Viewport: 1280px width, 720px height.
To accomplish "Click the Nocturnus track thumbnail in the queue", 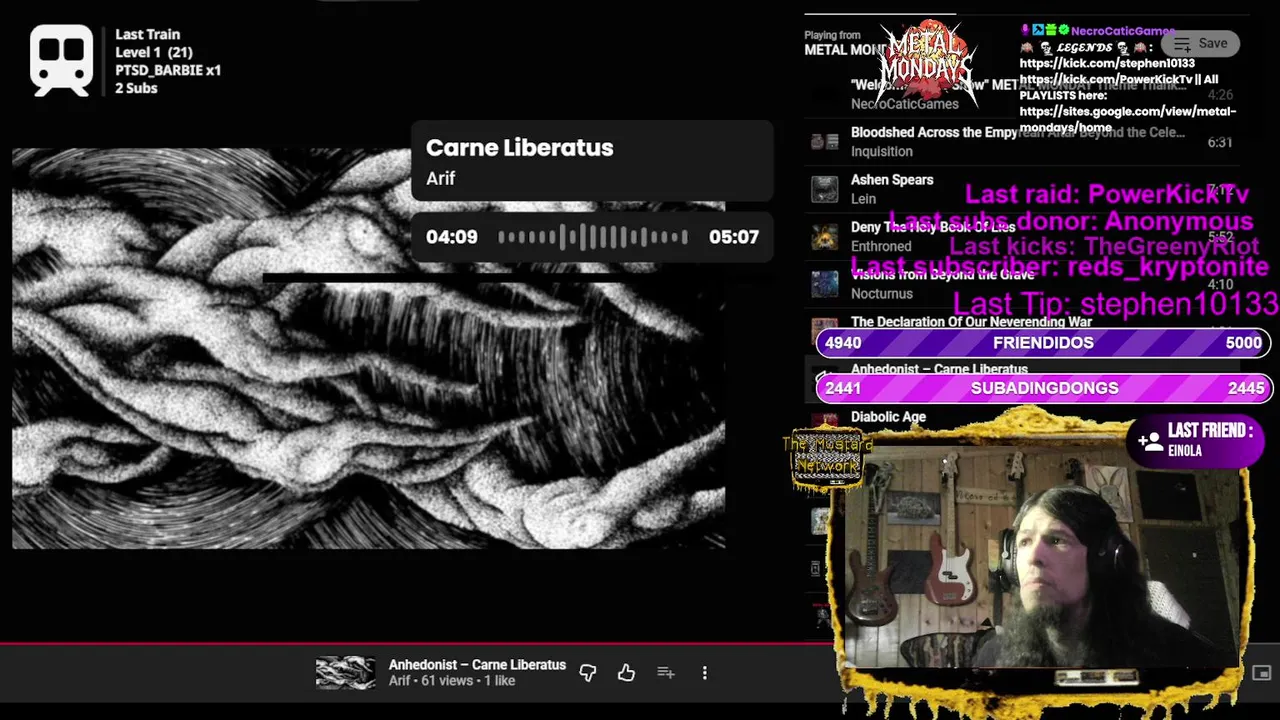I will [x=824, y=284].
